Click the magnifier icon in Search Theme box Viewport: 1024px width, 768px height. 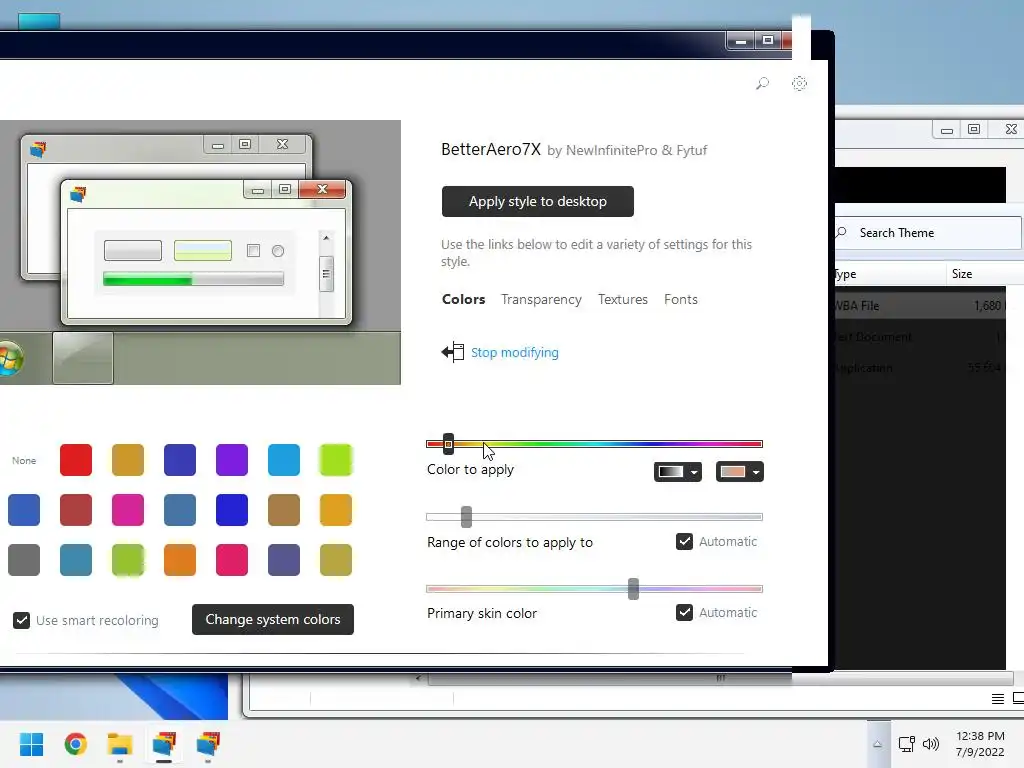tap(842, 232)
